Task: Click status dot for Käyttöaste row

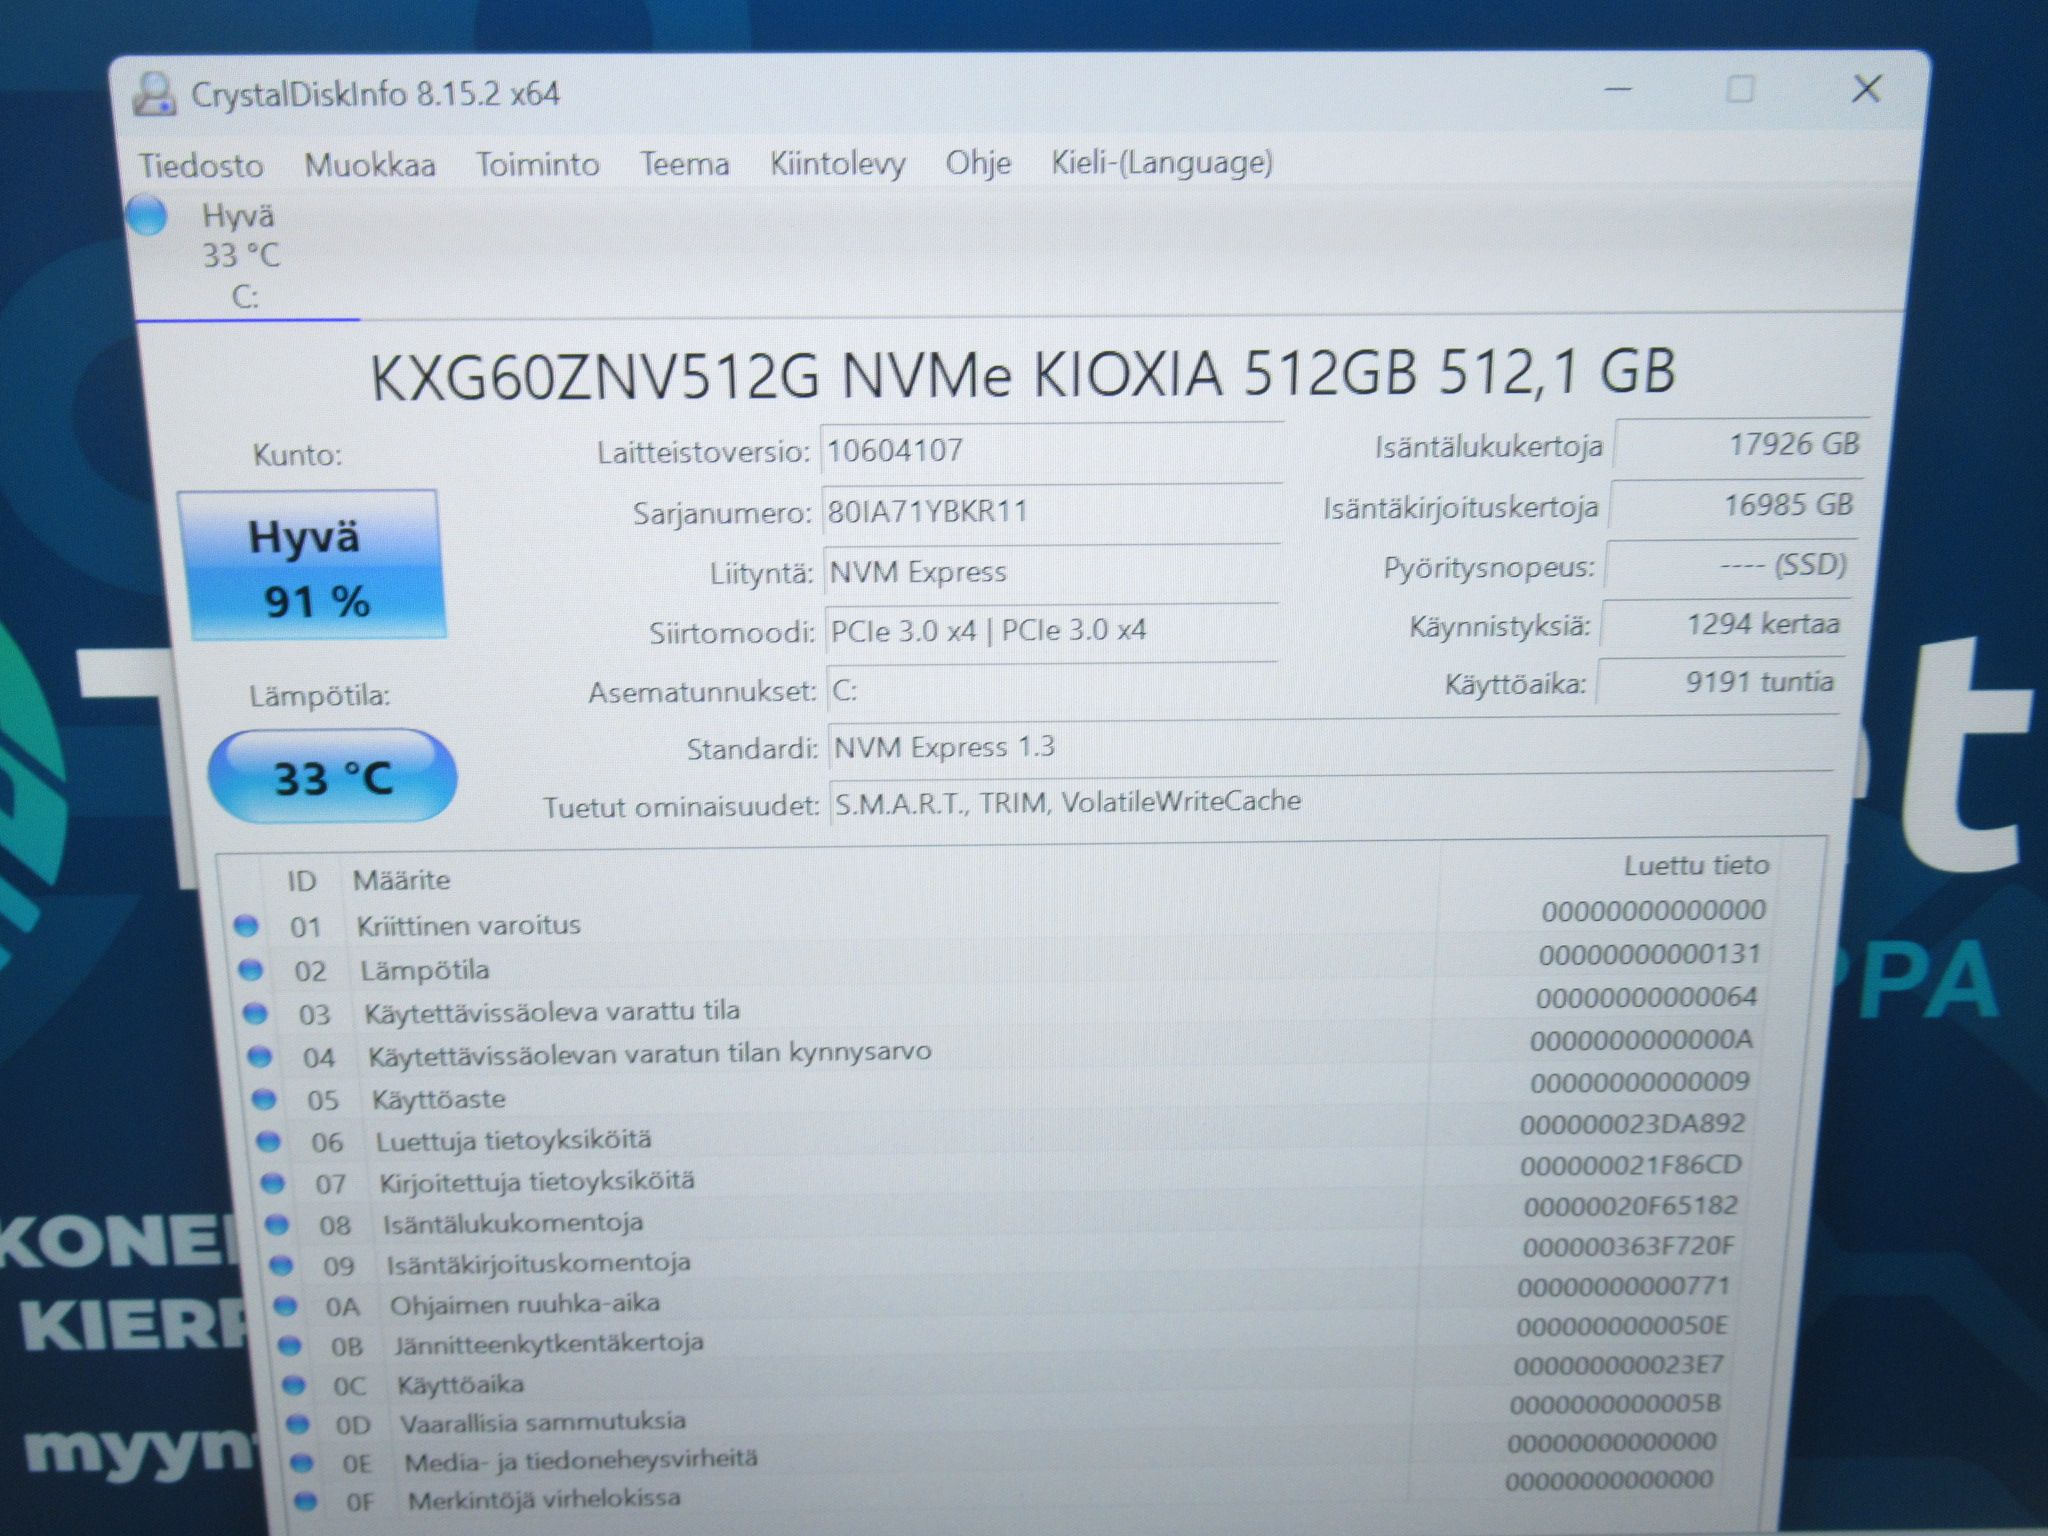Action: point(264,1099)
